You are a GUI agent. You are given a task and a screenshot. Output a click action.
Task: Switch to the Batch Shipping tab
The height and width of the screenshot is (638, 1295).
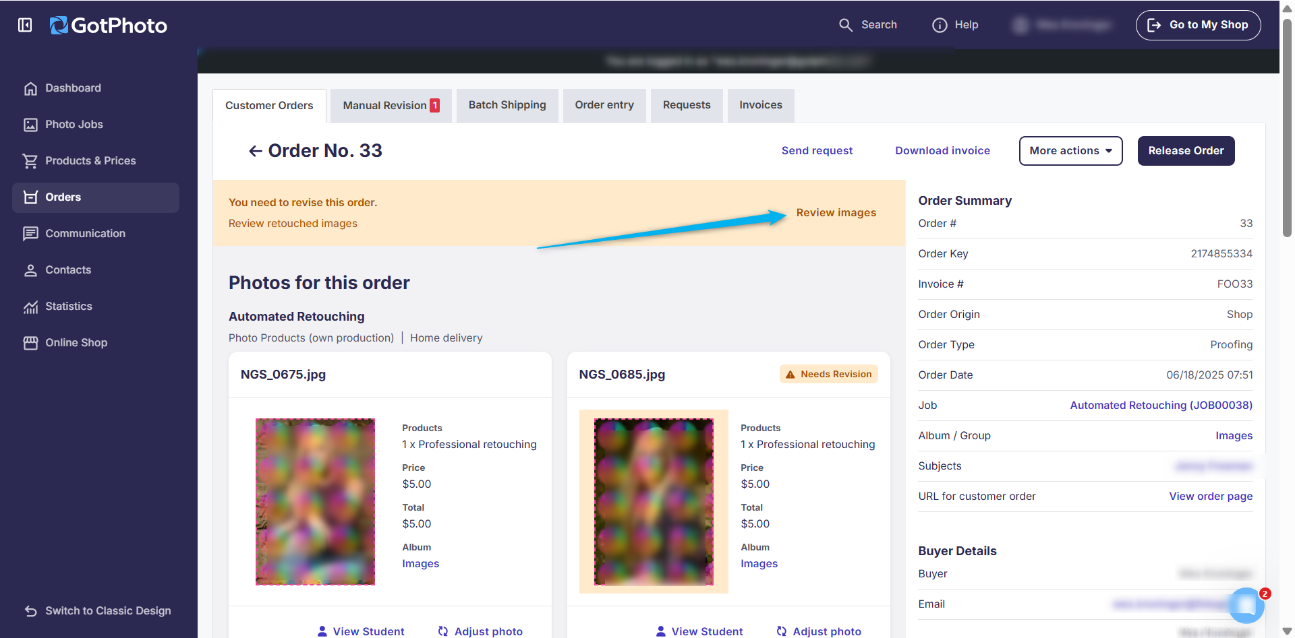tap(507, 105)
